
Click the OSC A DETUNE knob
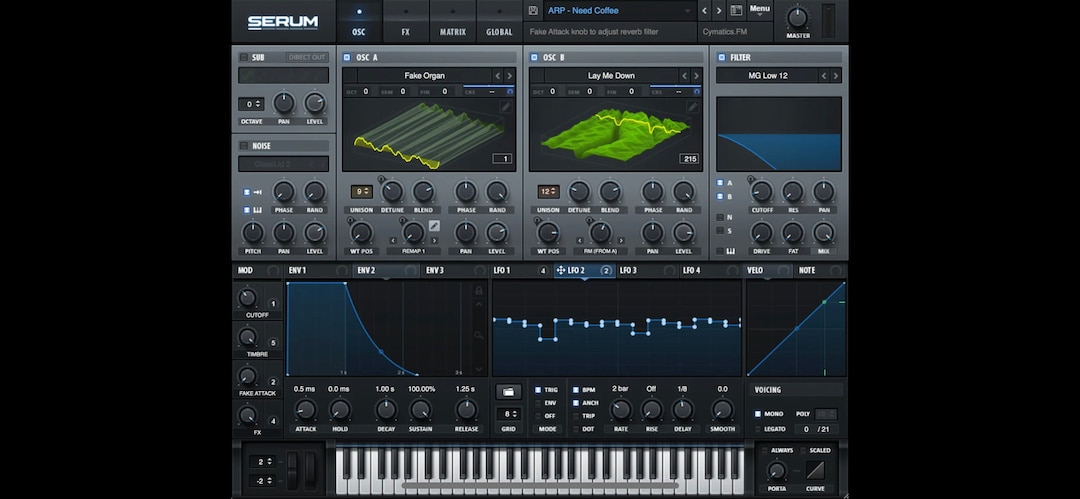(x=392, y=192)
